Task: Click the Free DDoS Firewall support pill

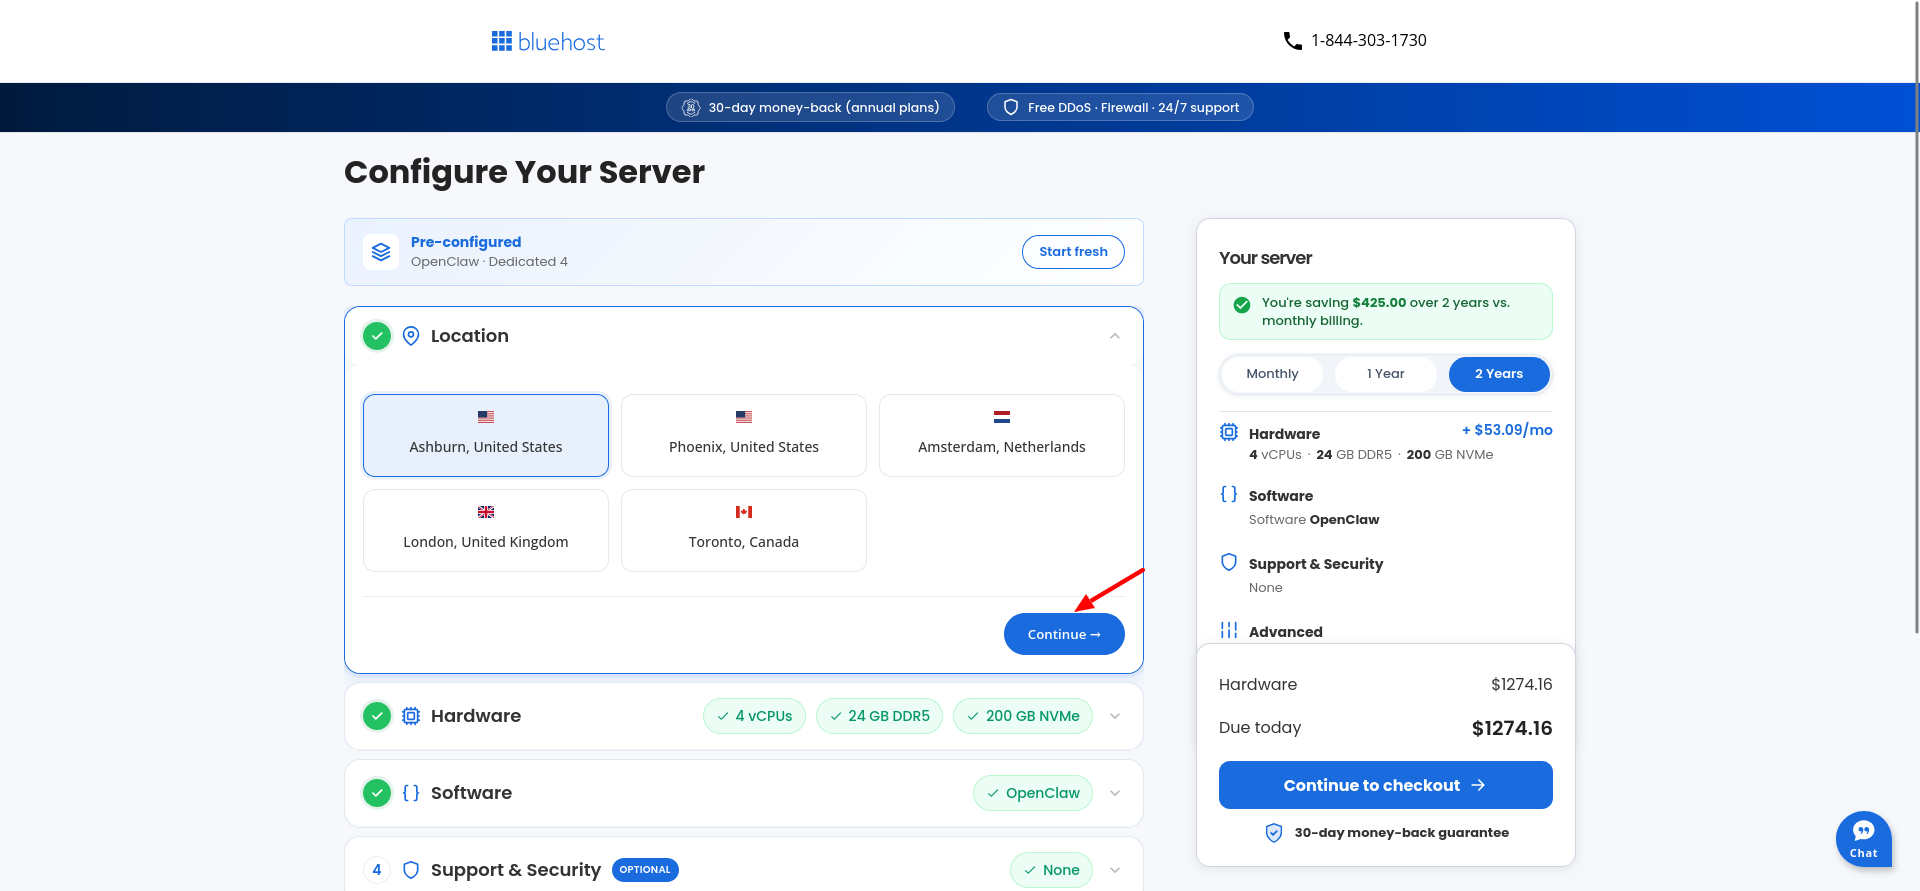Action: (x=1120, y=107)
